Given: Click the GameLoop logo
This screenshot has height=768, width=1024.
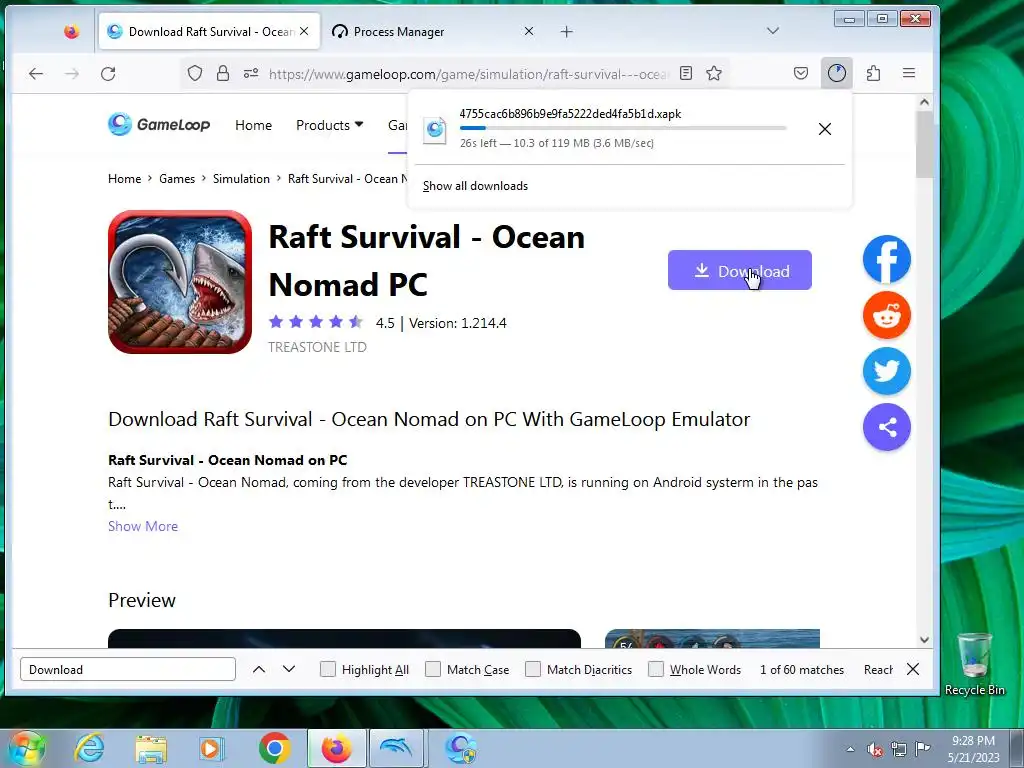Looking at the screenshot, I should (159, 124).
